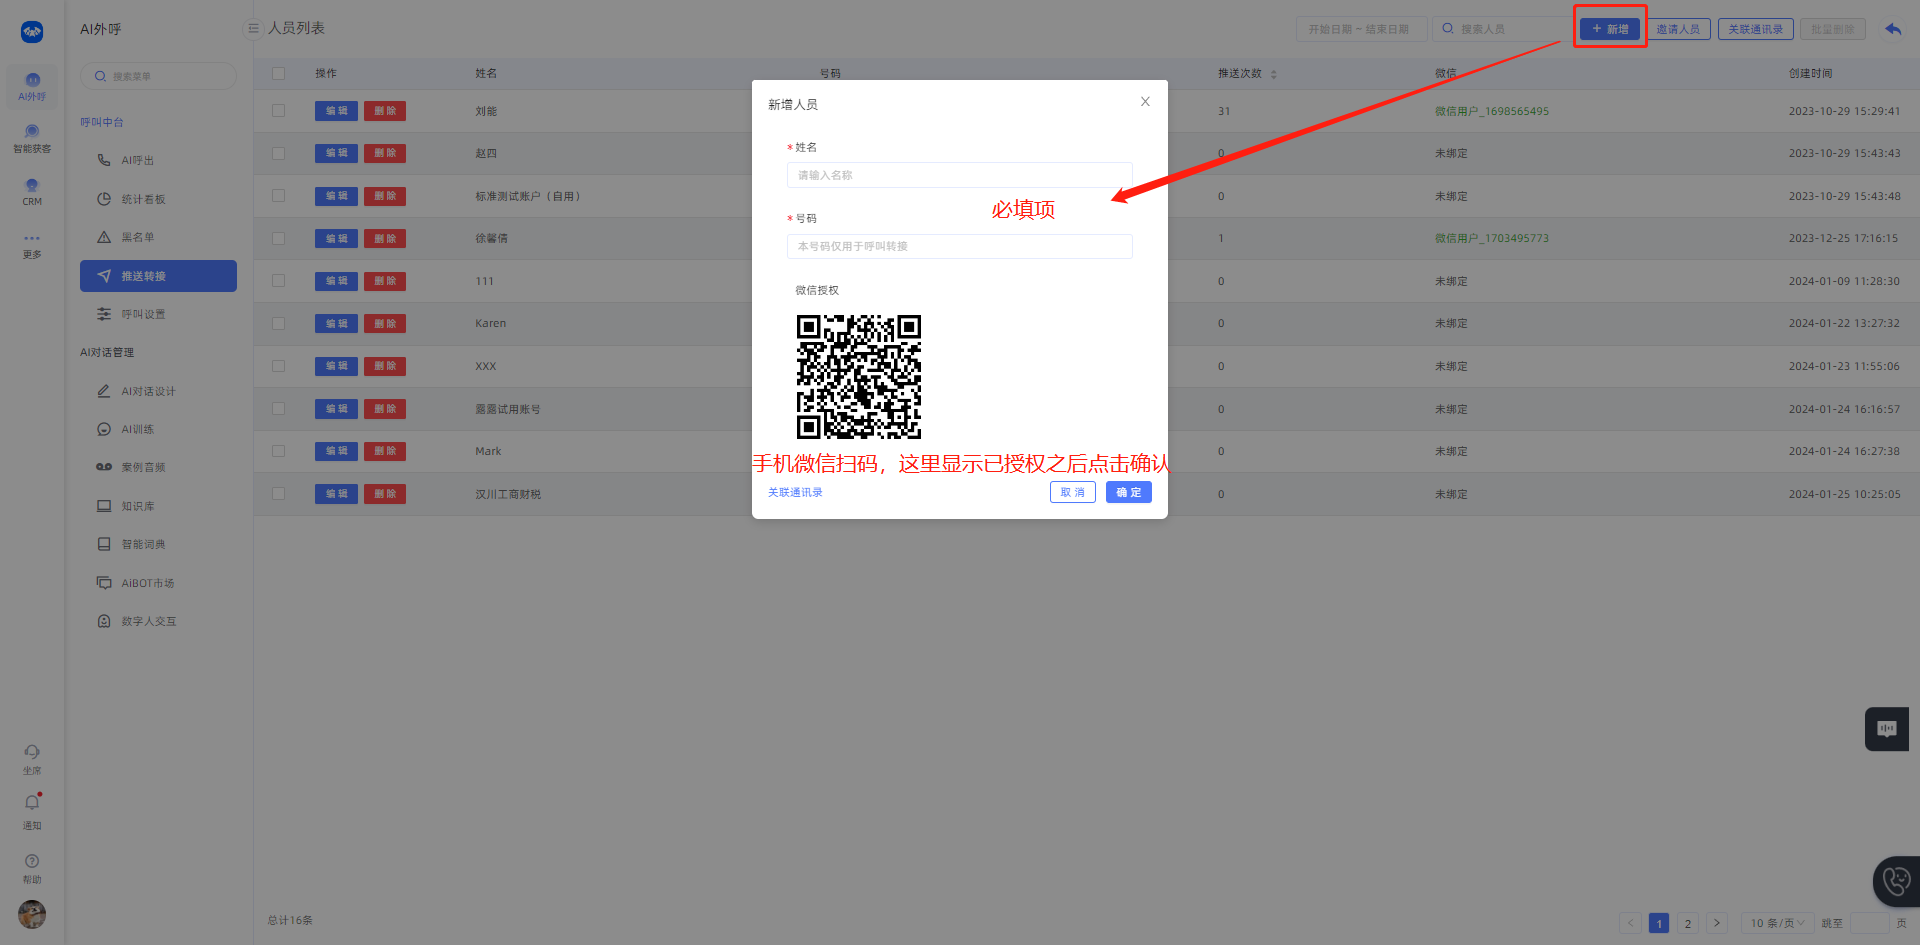
Task: Check the row checkbox for 赵四
Action: (278, 153)
